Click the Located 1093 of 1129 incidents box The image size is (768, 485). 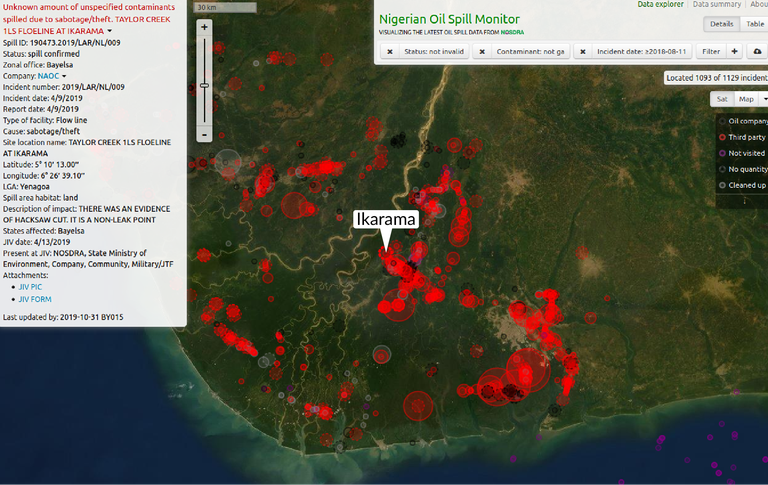pos(716,78)
